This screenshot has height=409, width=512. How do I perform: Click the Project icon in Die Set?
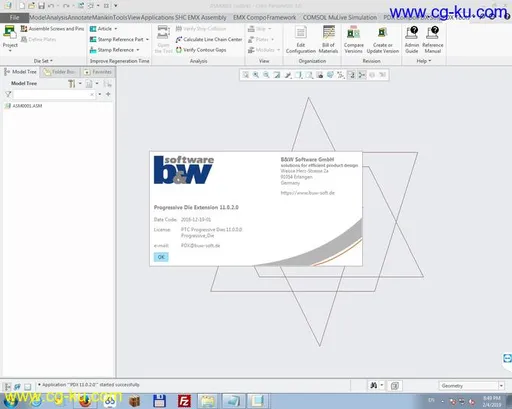[x=10, y=33]
